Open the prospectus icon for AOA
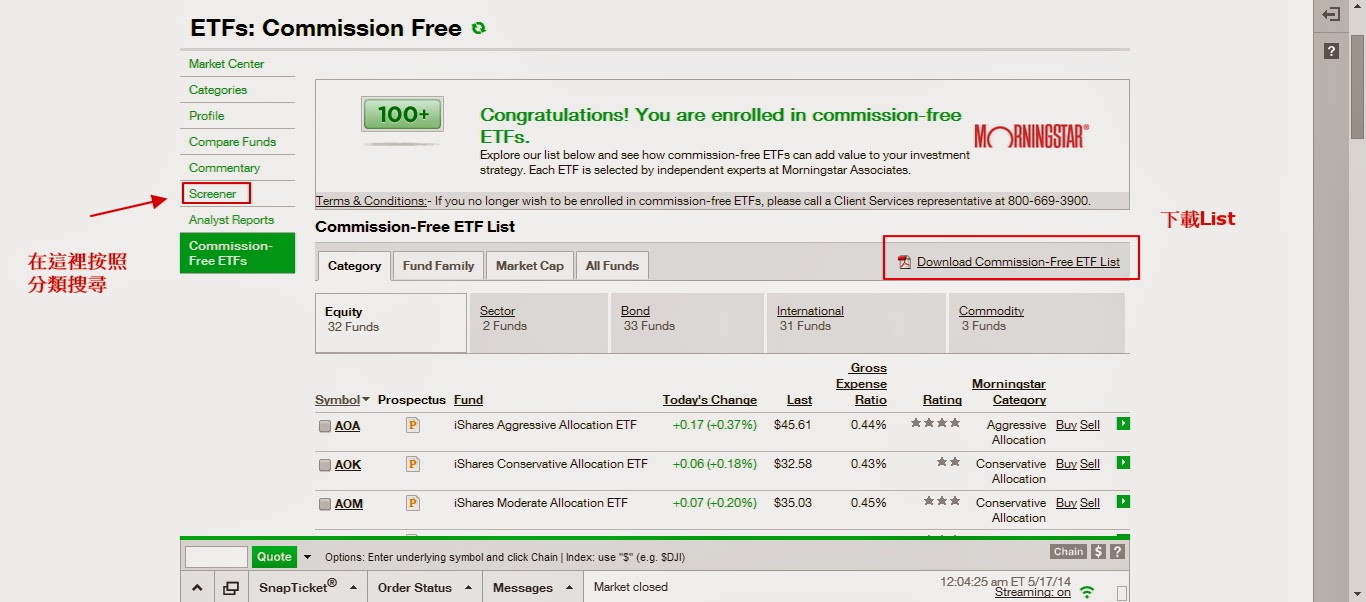1366x602 pixels. 413,425
